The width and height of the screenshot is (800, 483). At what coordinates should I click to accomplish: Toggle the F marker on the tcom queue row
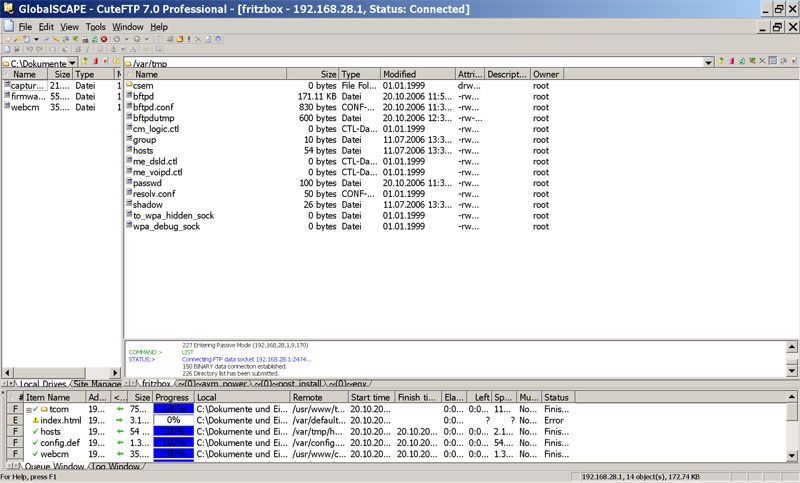click(x=15, y=409)
